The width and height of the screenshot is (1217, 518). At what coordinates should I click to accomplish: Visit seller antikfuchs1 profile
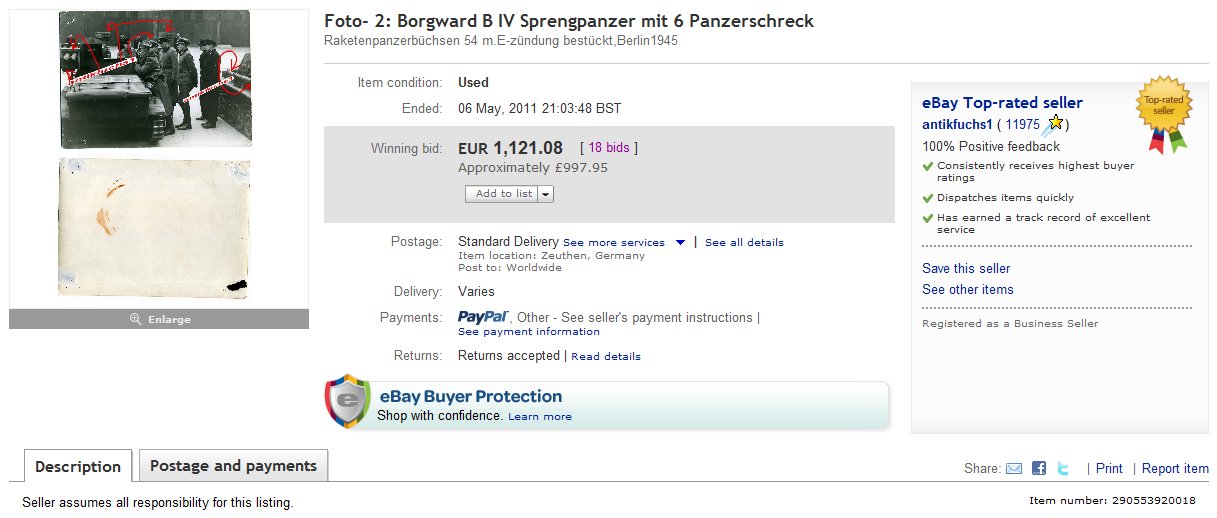tap(958, 125)
